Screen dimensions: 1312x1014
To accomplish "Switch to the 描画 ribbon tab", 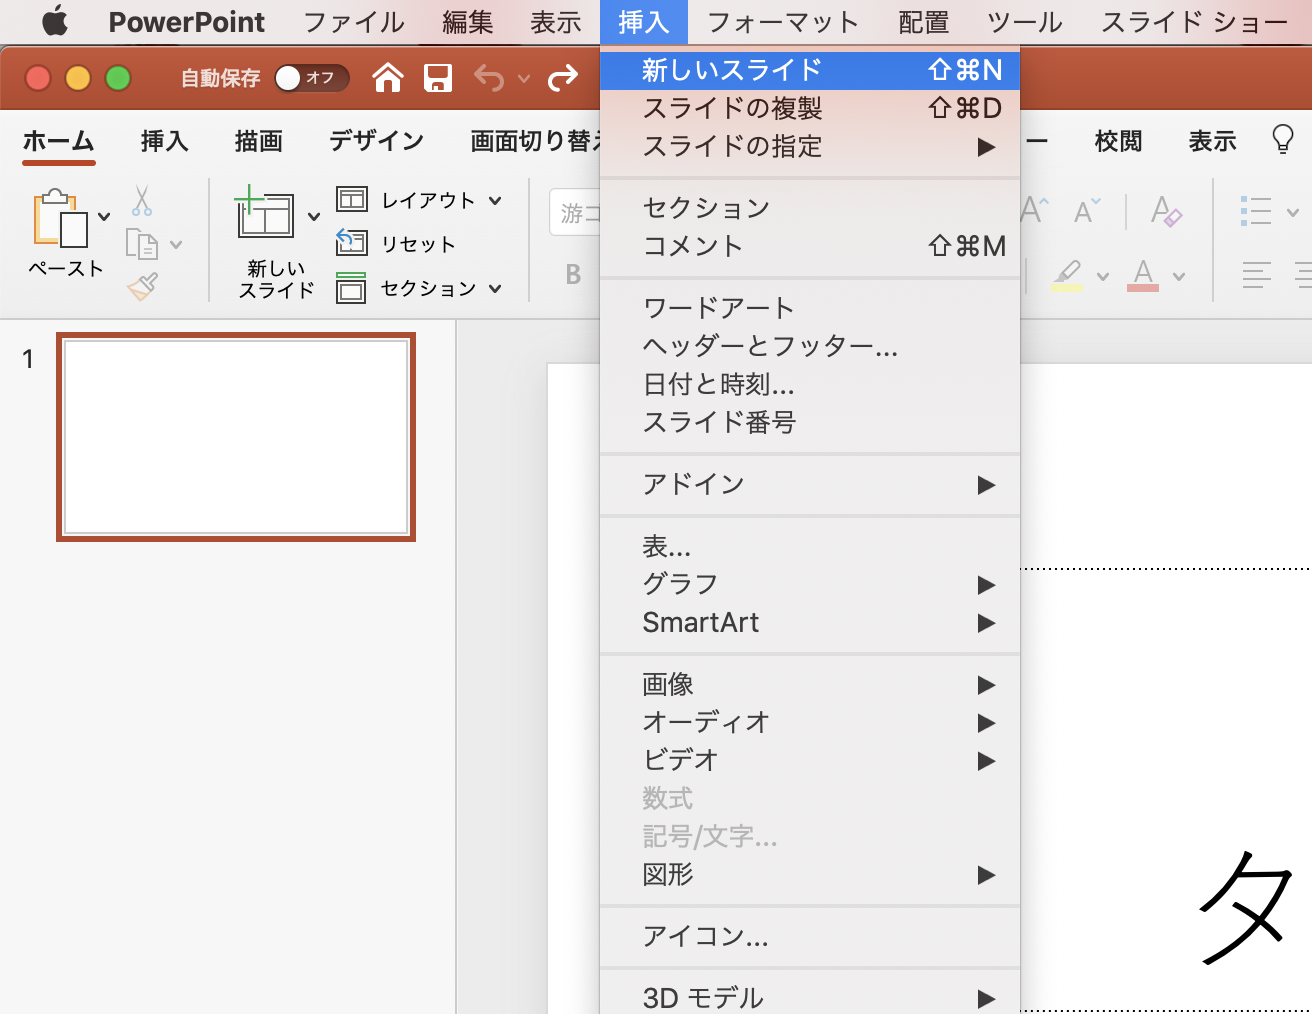I will pyautogui.click(x=259, y=141).
